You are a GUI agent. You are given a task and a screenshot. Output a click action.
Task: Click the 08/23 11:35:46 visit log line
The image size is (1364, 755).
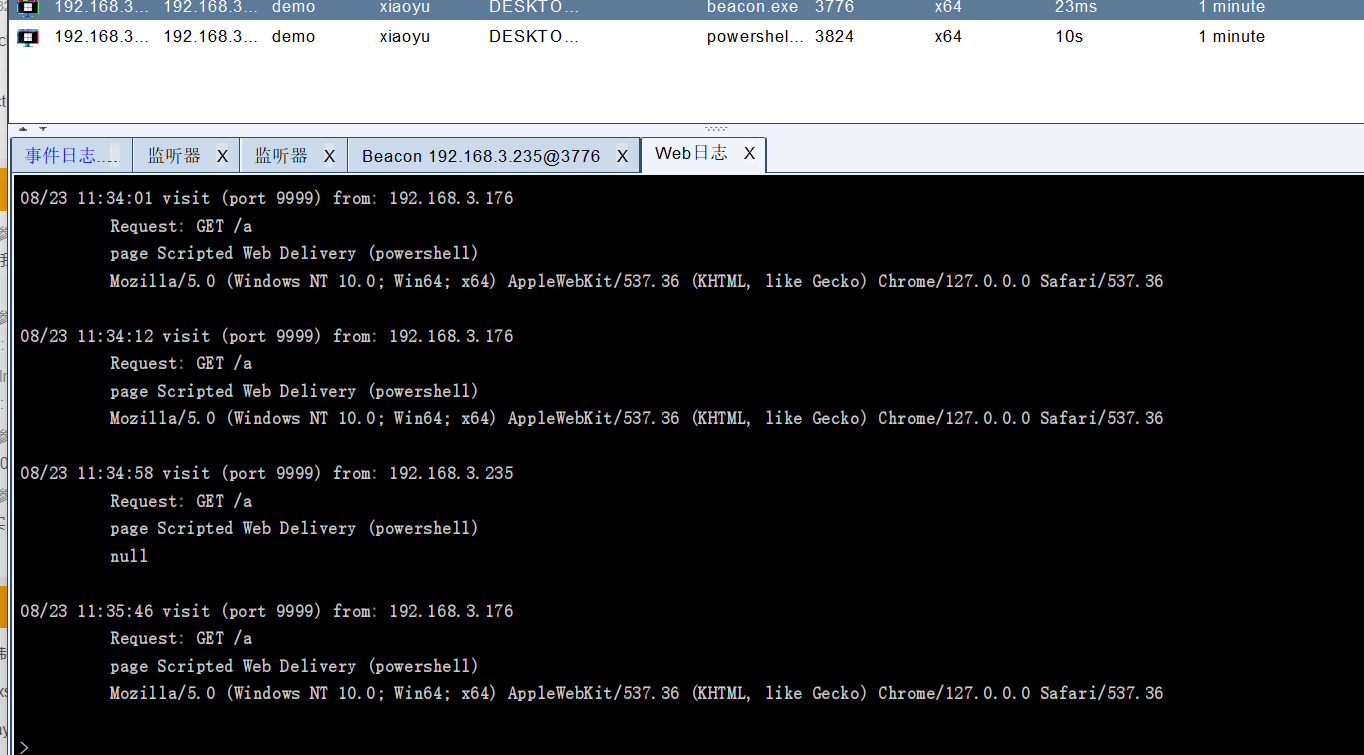[x=267, y=611]
